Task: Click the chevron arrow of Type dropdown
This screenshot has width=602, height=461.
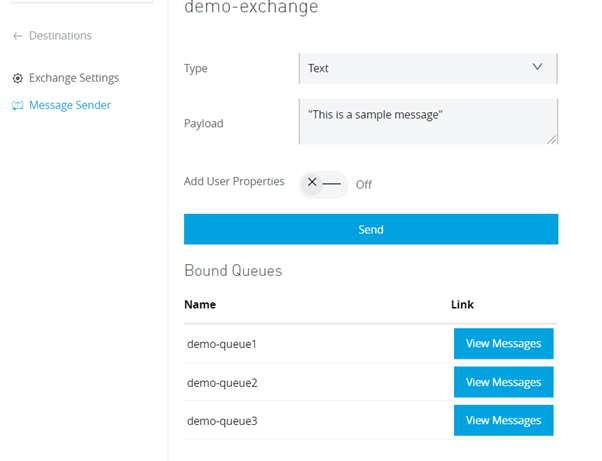Action: click(x=538, y=67)
